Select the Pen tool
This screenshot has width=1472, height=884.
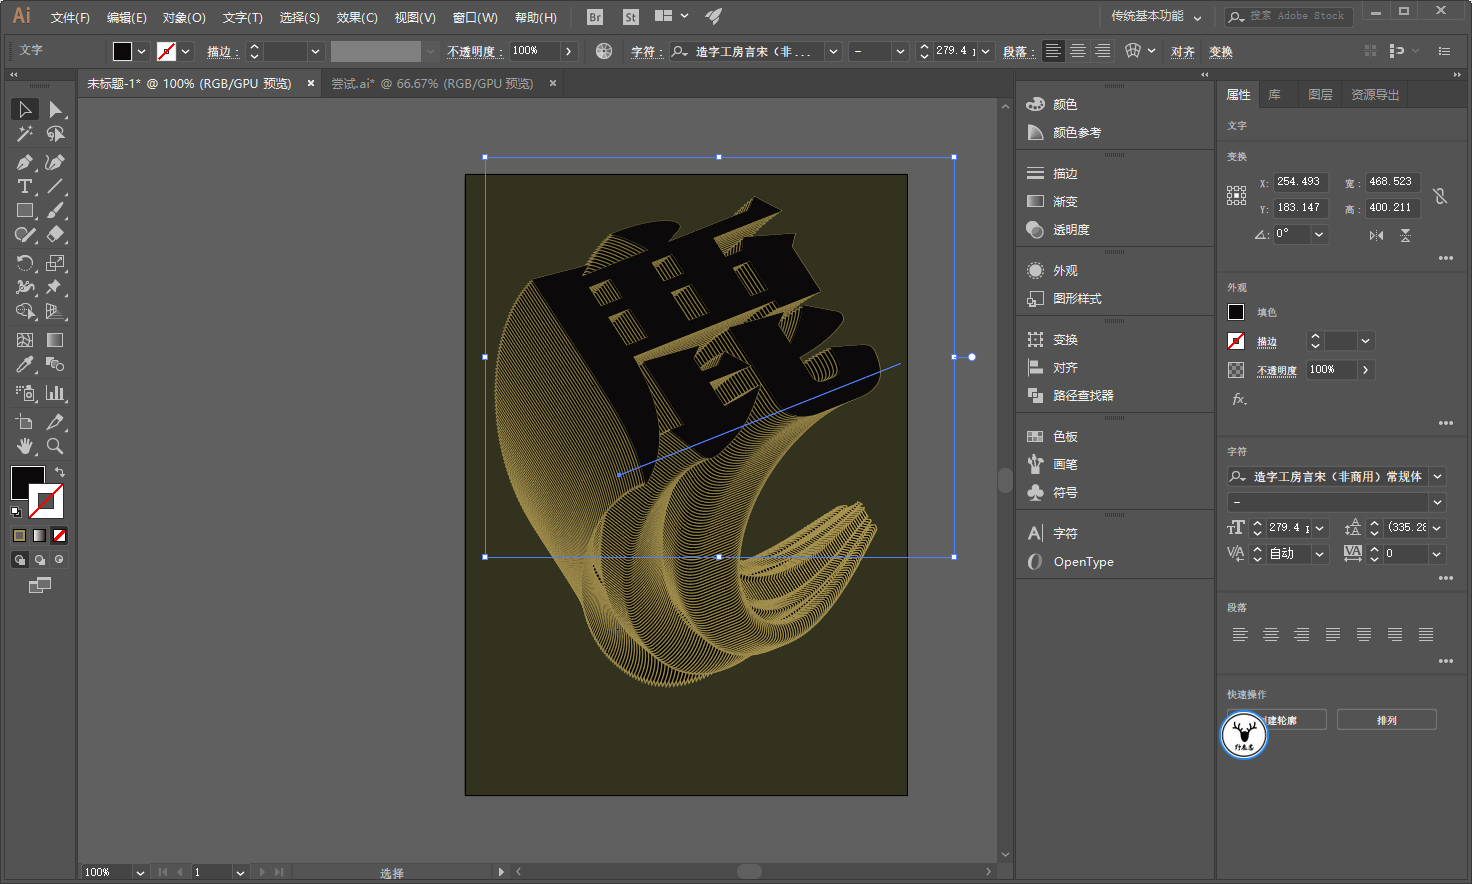coord(25,162)
